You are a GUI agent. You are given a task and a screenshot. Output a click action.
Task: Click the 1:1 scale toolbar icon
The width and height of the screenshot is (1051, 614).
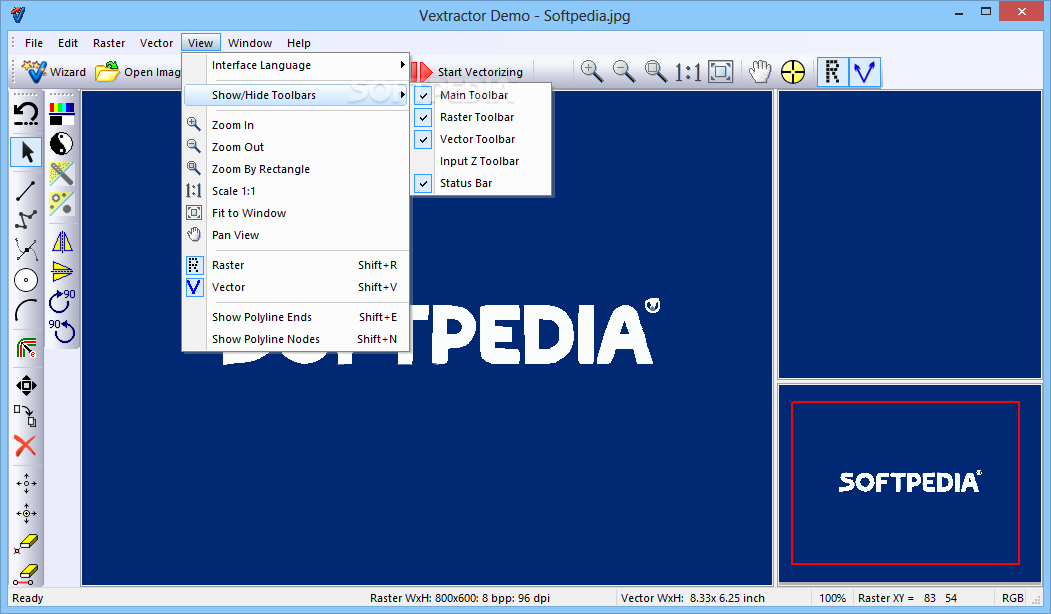[x=688, y=72]
